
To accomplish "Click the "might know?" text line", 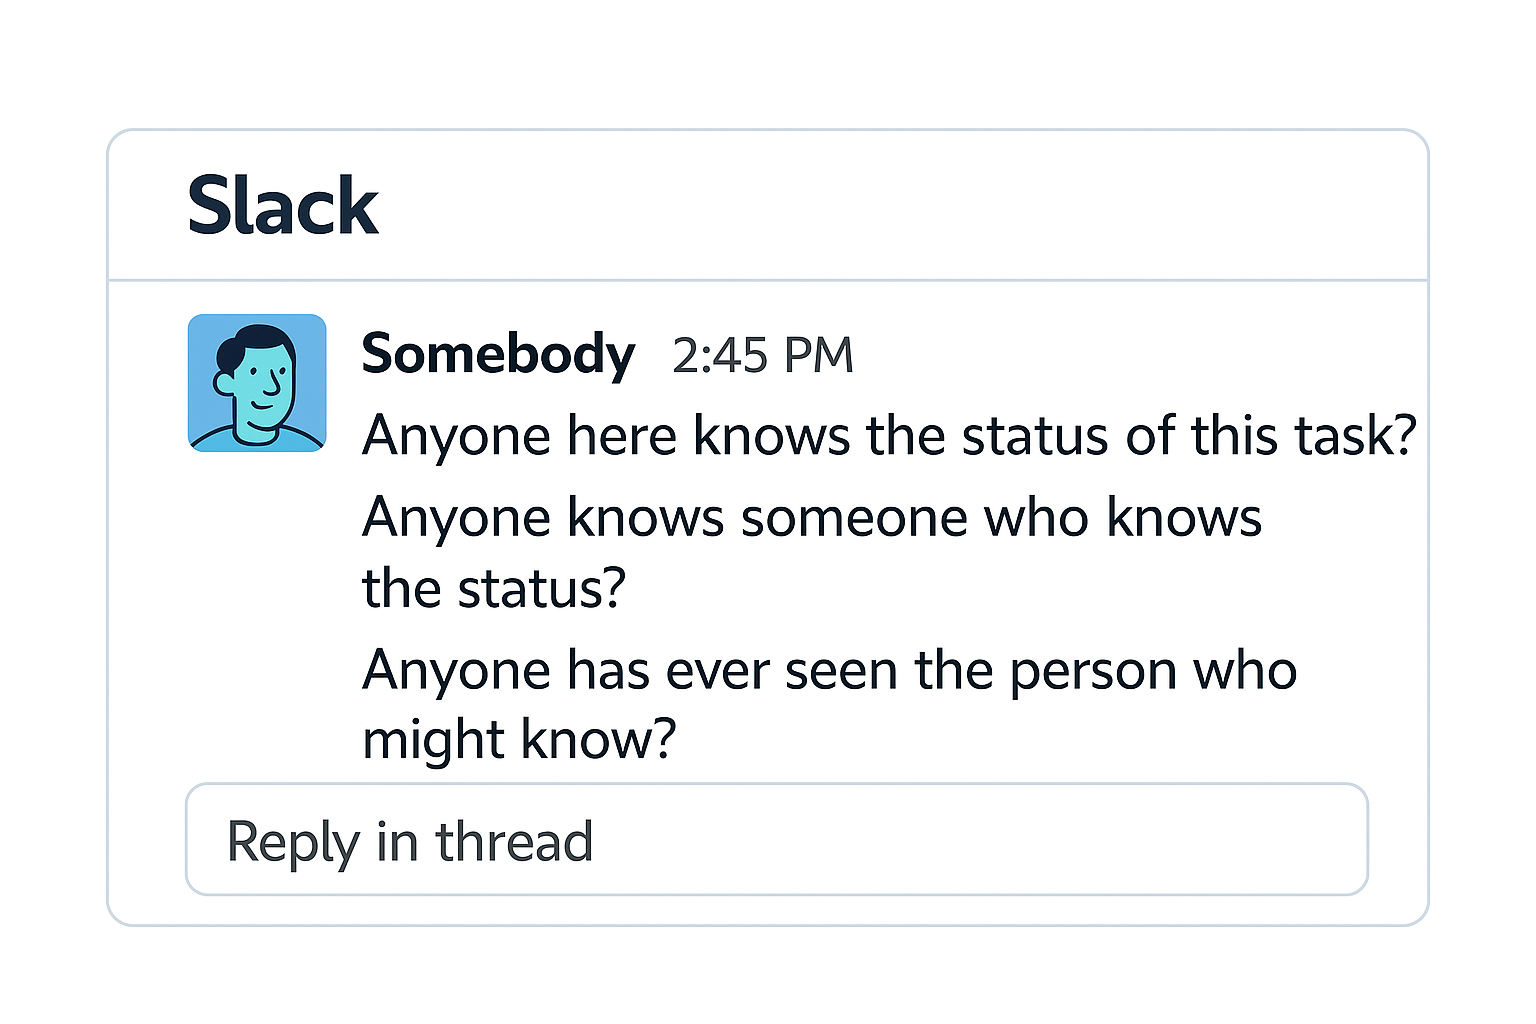I will coord(519,740).
